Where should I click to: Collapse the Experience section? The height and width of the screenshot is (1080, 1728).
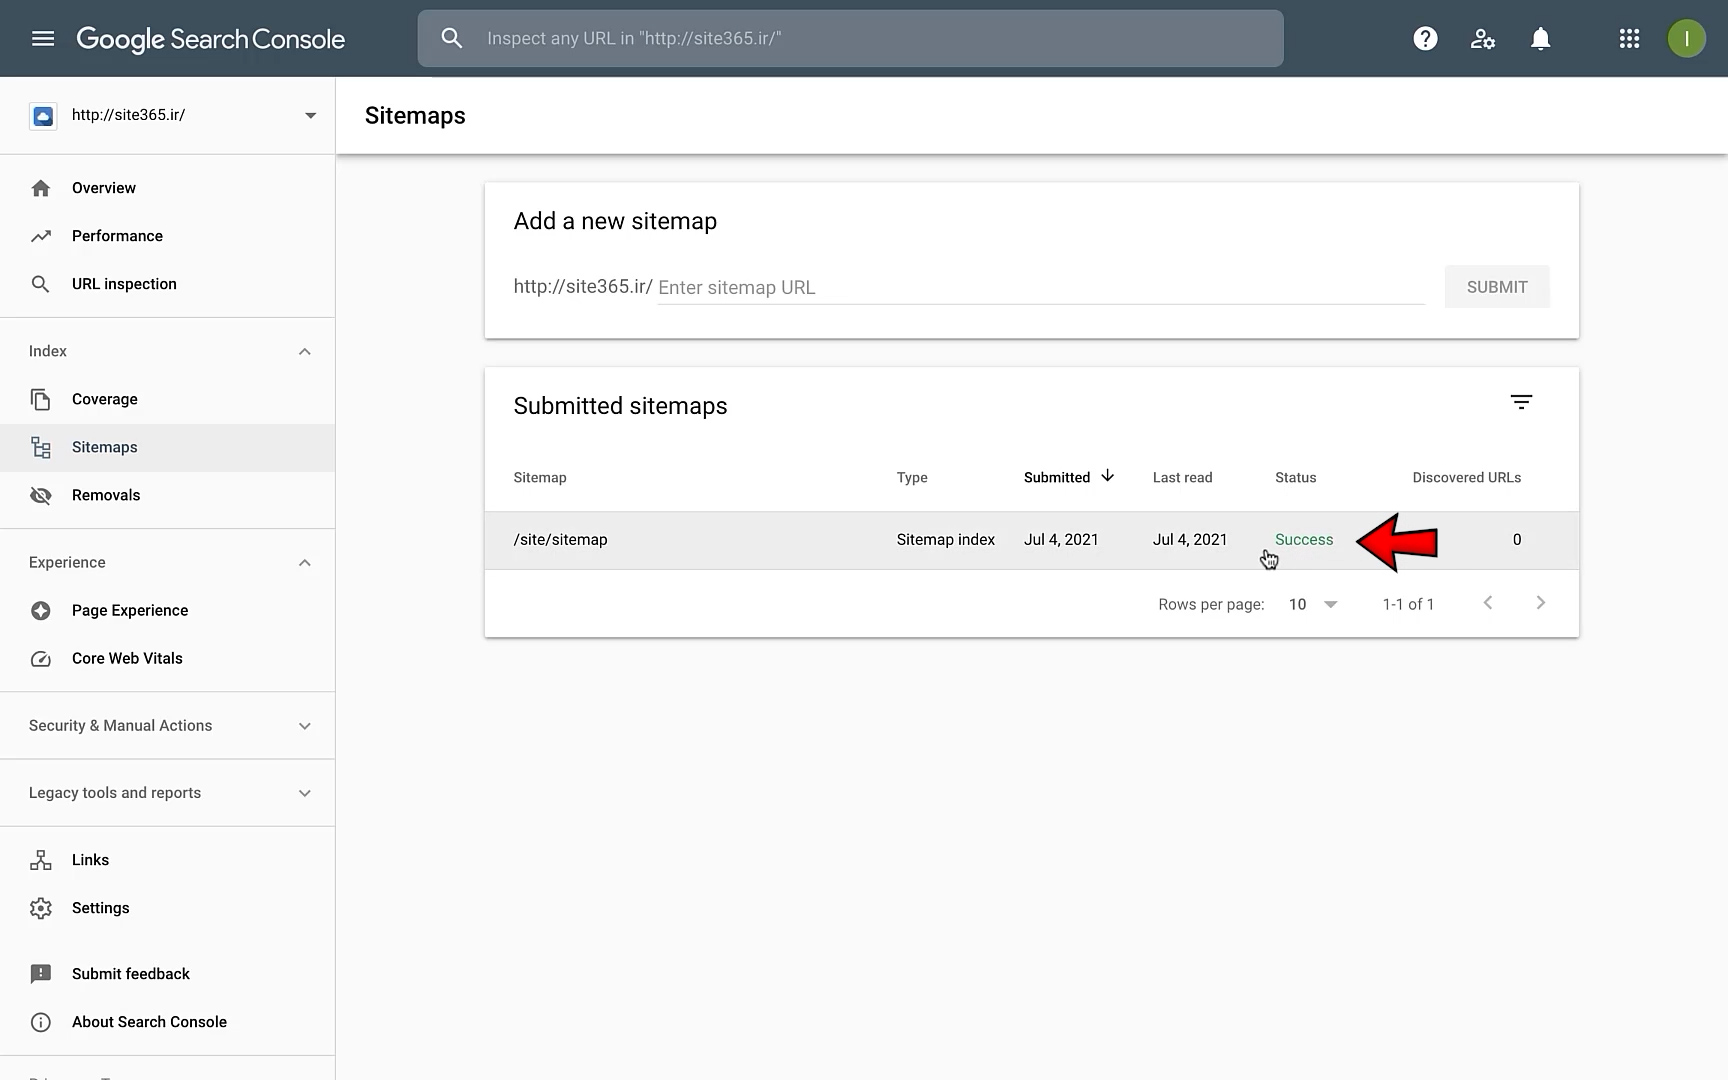[x=305, y=563]
